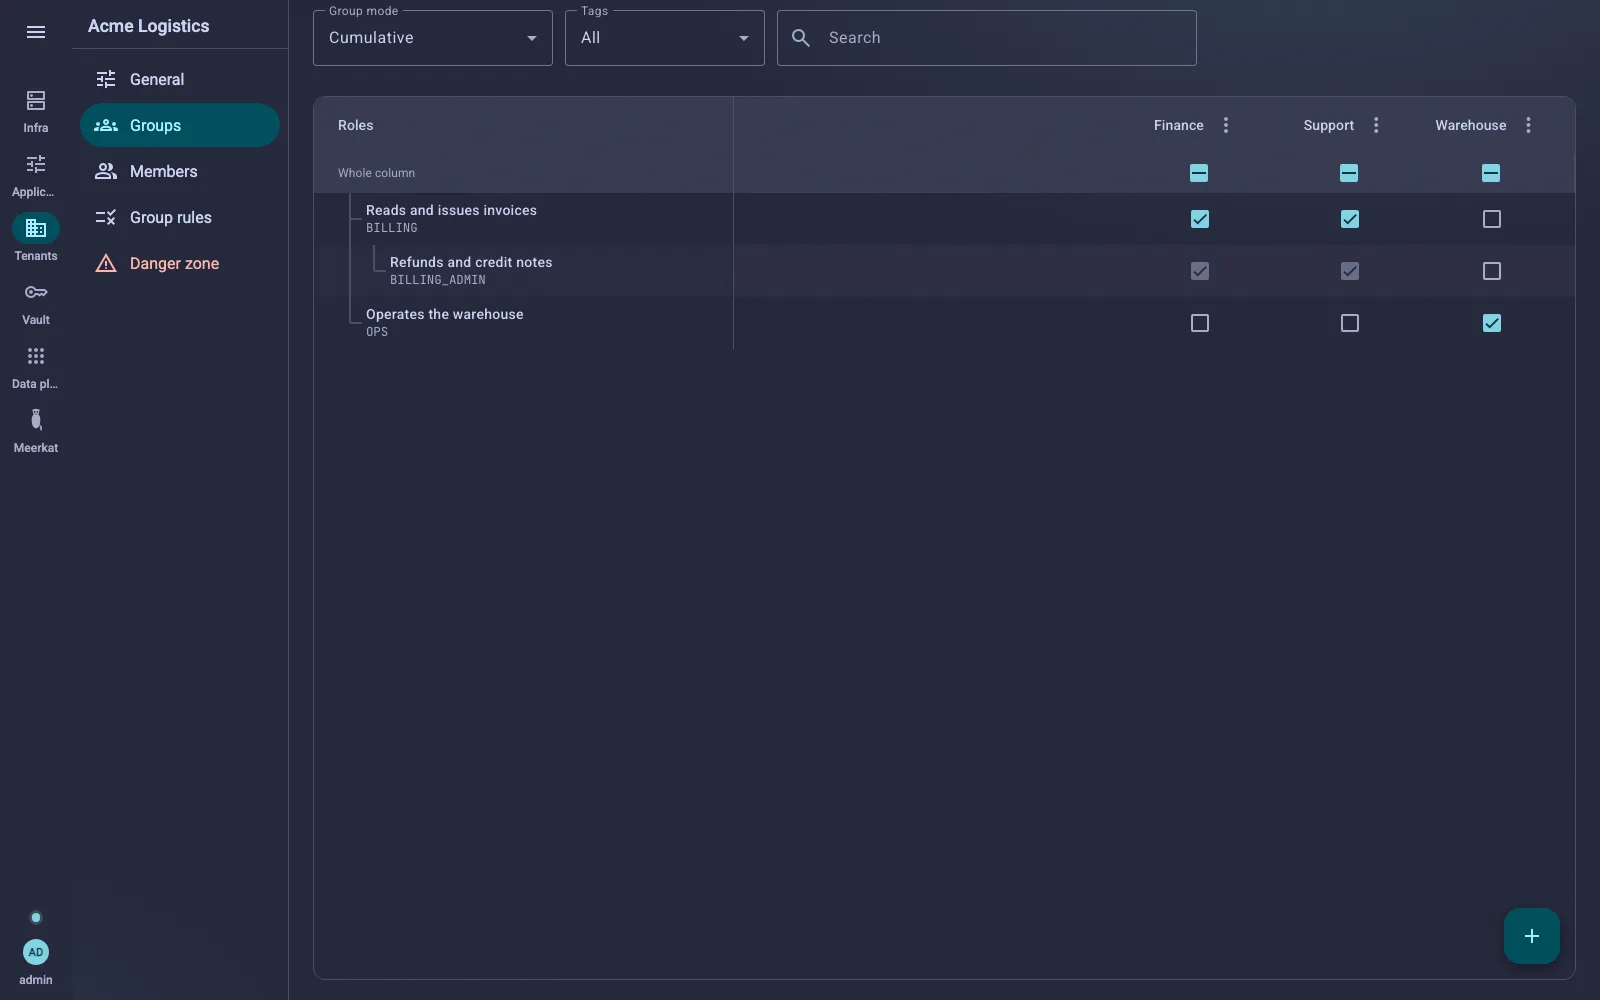The height and width of the screenshot is (1000, 1600).
Task: Open Warehouse column options menu
Action: (1528, 125)
